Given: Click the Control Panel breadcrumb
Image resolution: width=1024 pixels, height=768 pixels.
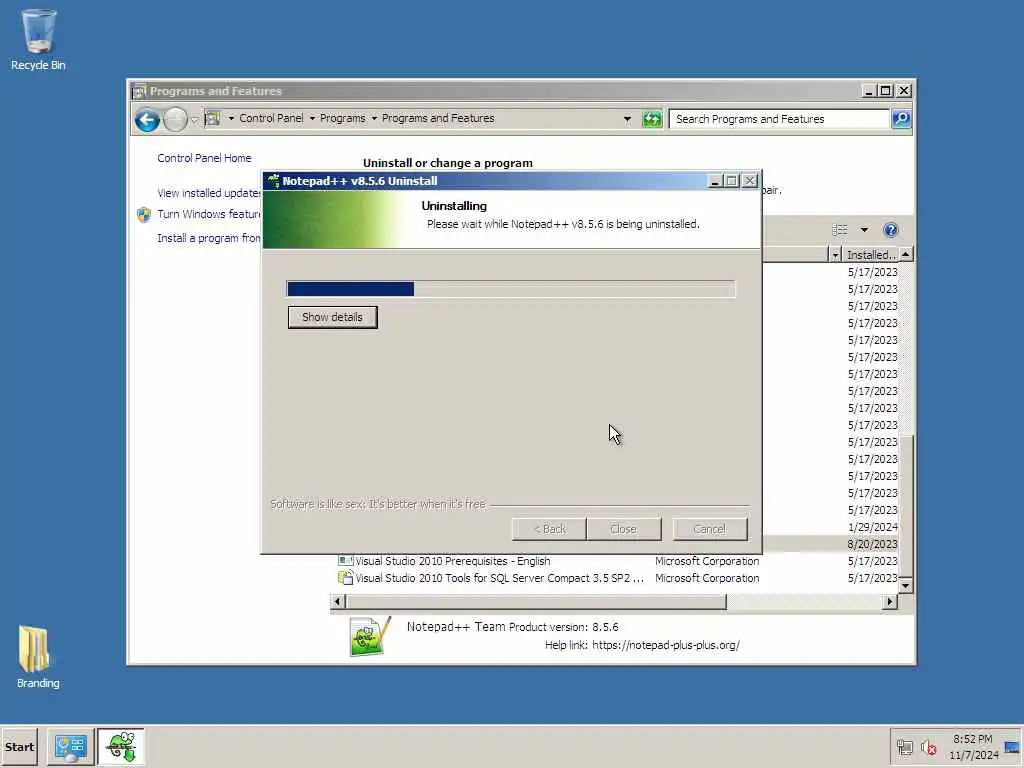Looking at the screenshot, I should pos(271,118).
